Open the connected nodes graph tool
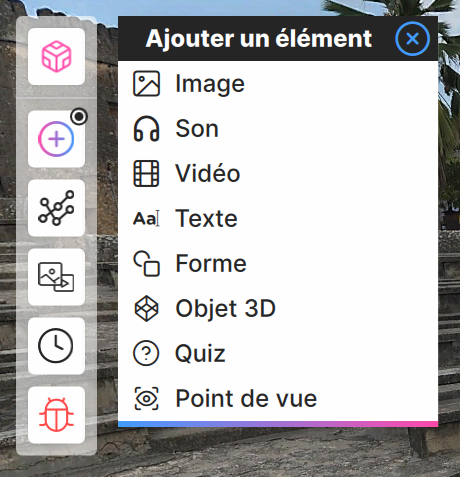Image resolution: width=460 pixels, height=477 pixels. [56, 208]
